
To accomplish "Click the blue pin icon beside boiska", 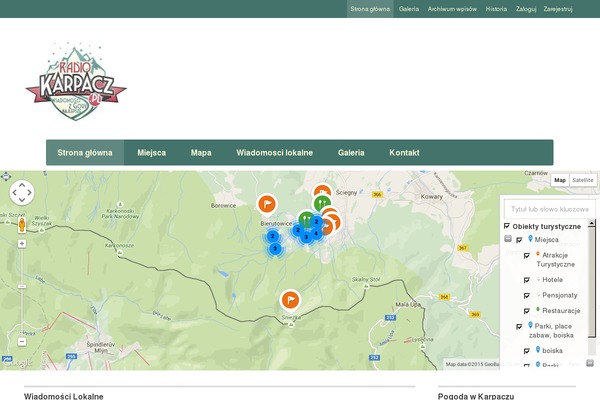I will [x=538, y=349].
